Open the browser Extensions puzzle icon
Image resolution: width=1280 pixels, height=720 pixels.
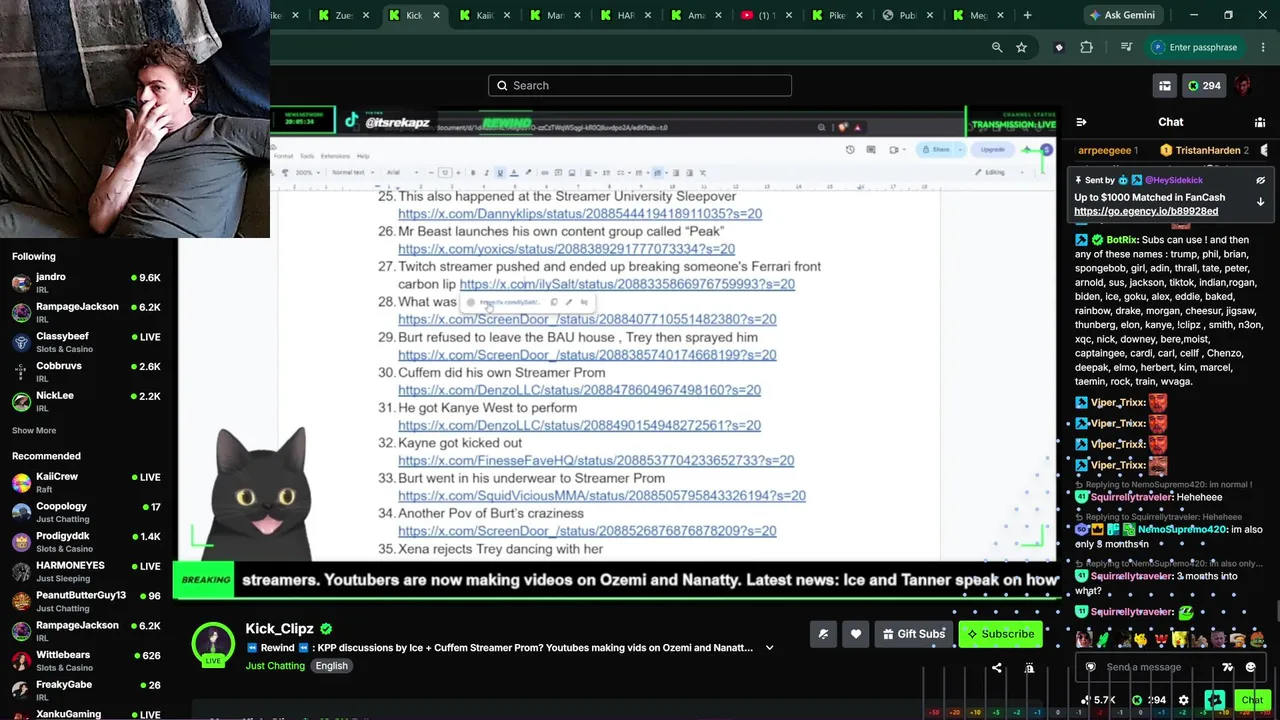(x=1087, y=47)
